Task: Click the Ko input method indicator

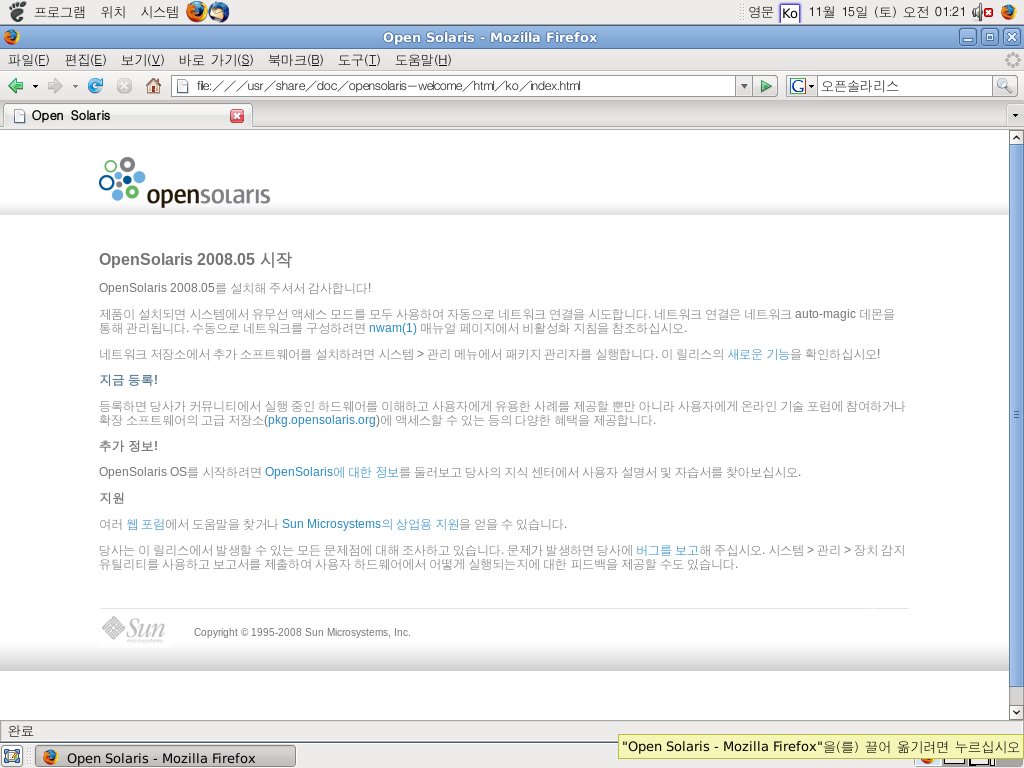Action: point(790,12)
